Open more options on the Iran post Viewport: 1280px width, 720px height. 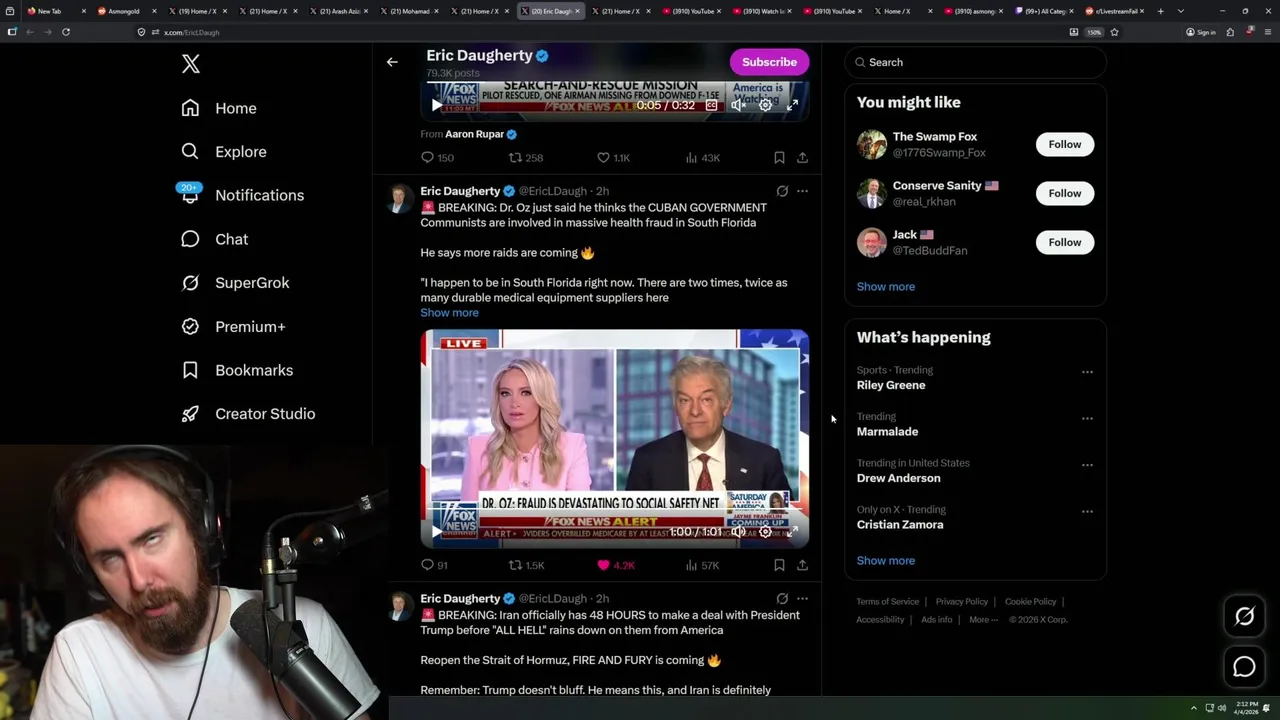point(802,599)
